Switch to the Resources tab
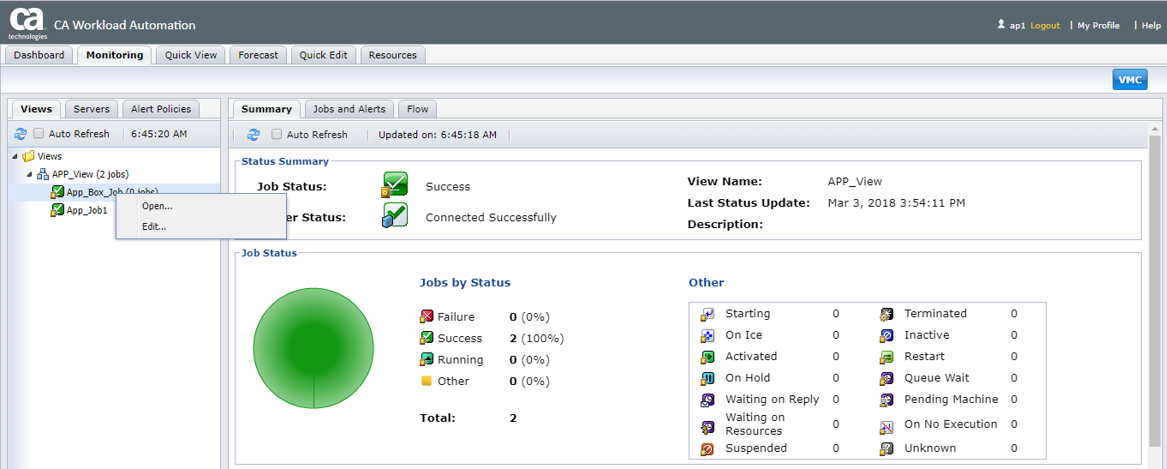 click(x=392, y=55)
